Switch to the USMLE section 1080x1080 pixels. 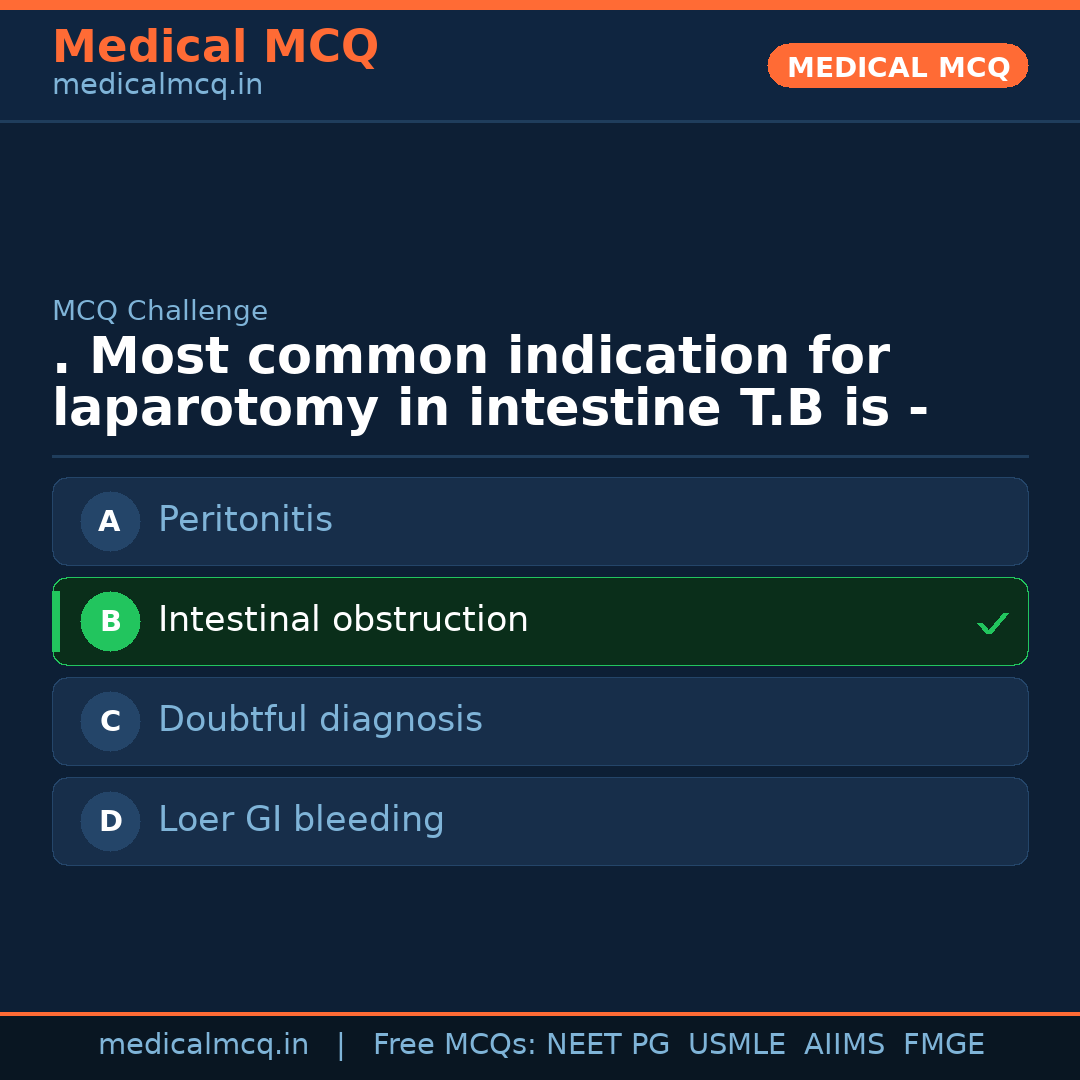tap(737, 1043)
